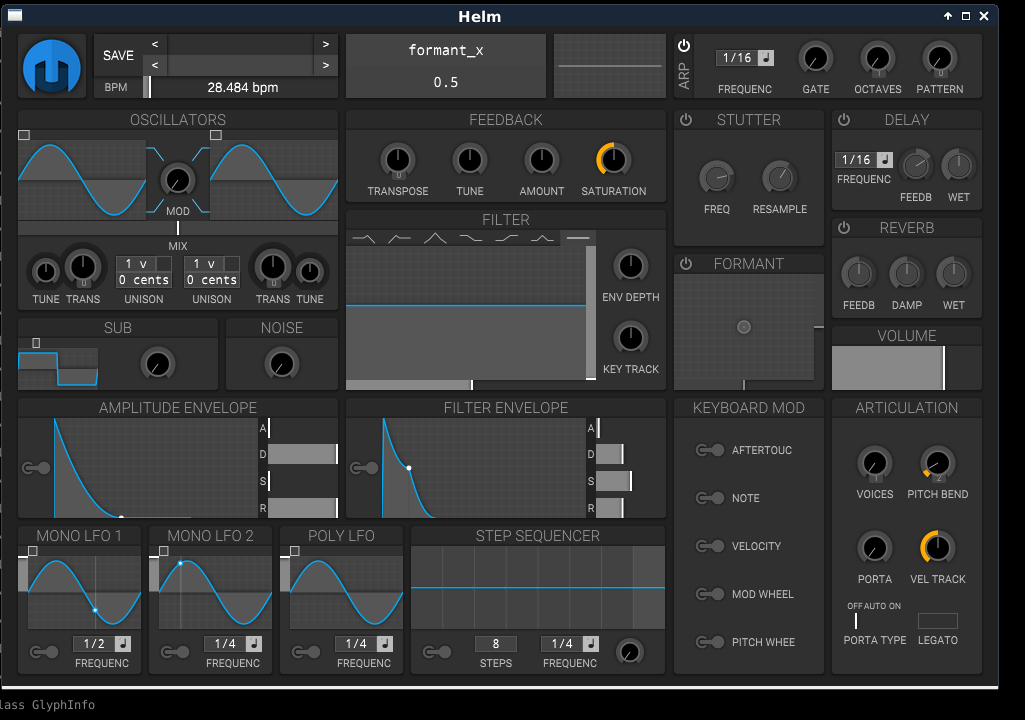Click the SAVE button

[x=118, y=56]
